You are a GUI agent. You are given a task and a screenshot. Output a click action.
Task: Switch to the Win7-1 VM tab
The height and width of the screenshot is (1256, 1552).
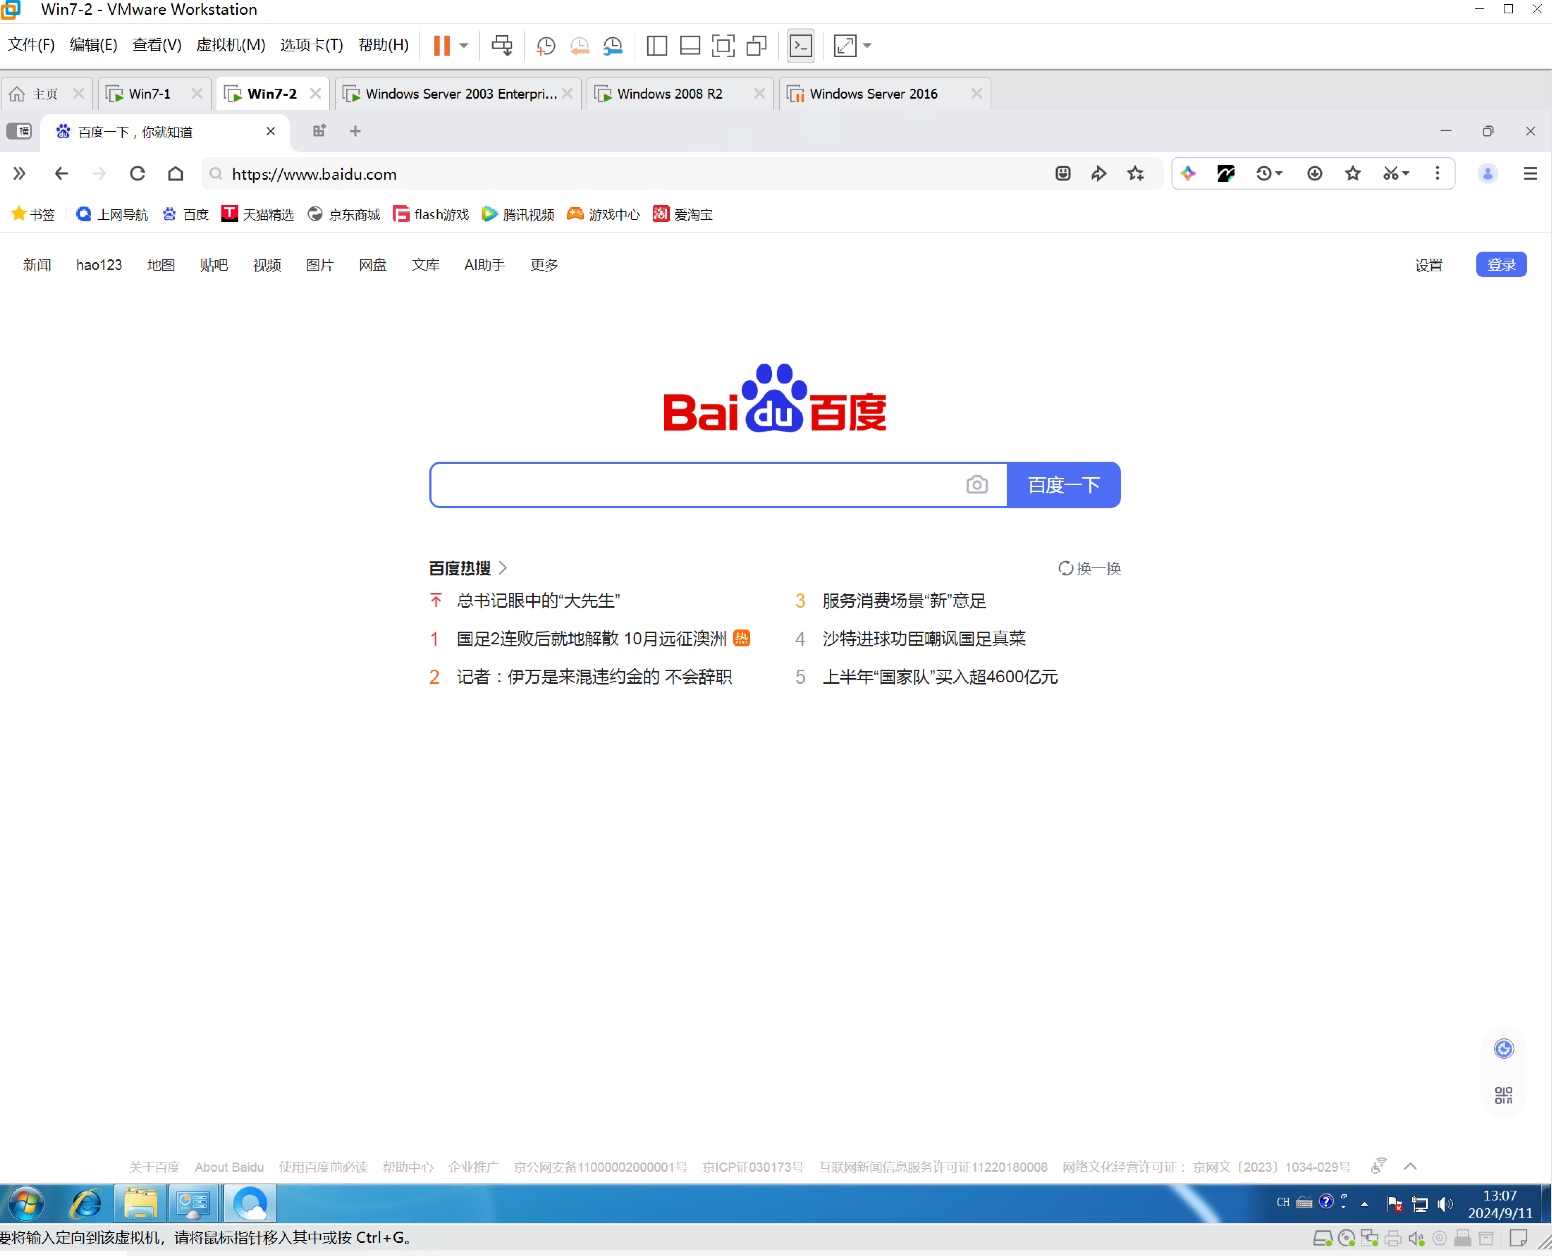[150, 93]
